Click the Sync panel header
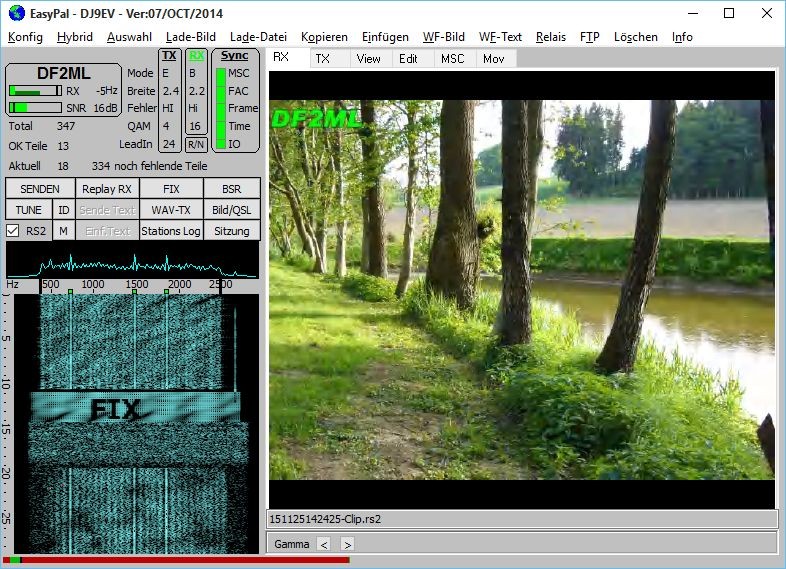Screen dimensions: 786x569 pos(235,55)
